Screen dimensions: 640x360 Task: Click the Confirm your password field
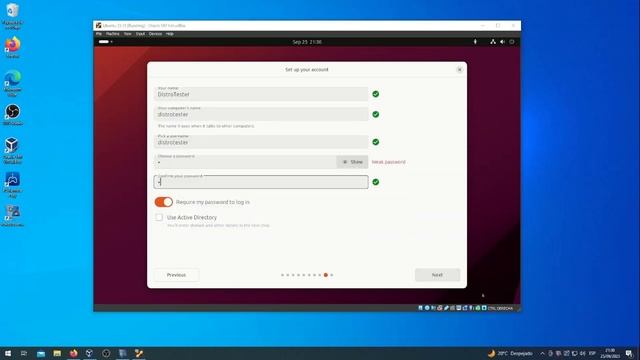[x=261, y=182]
